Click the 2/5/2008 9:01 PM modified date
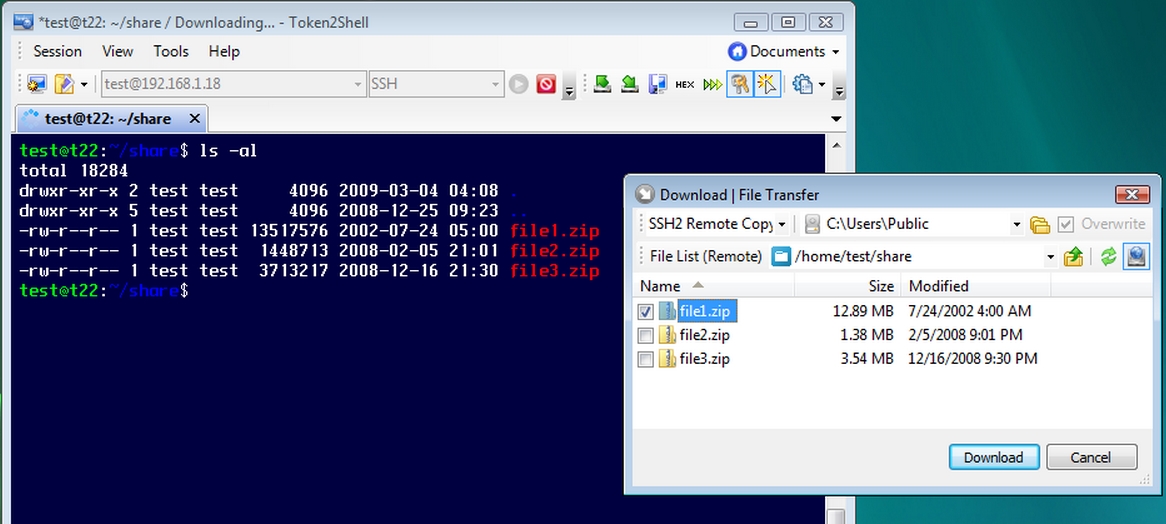This screenshot has height=524, width=1166. [965, 335]
